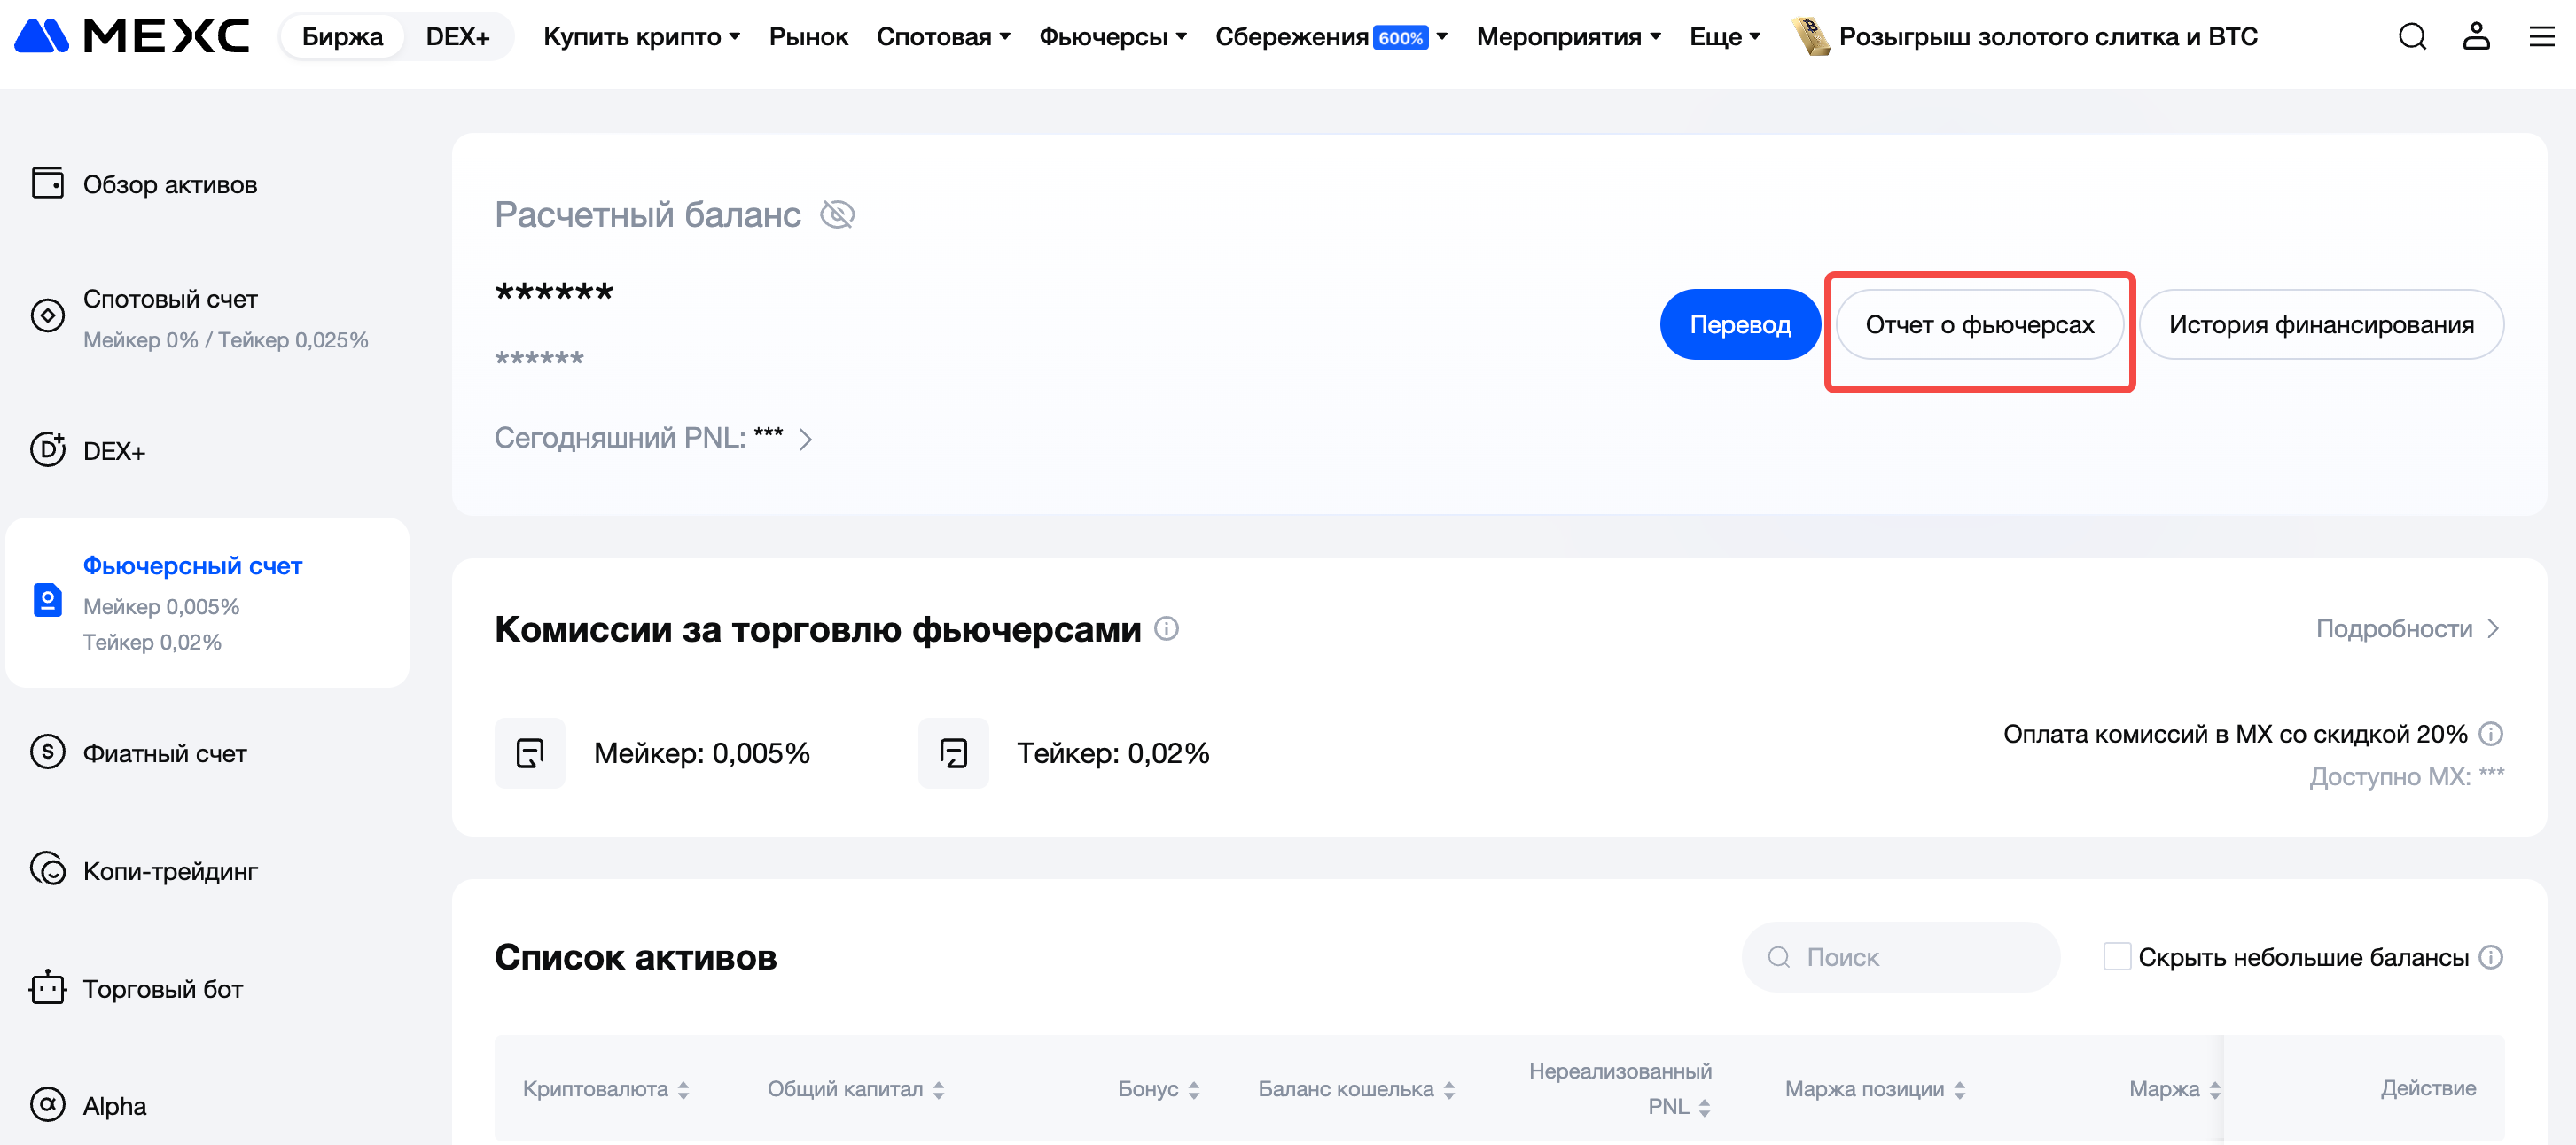Click the MEXC logo
Viewport: 2576px width, 1145px height.
[131, 36]
